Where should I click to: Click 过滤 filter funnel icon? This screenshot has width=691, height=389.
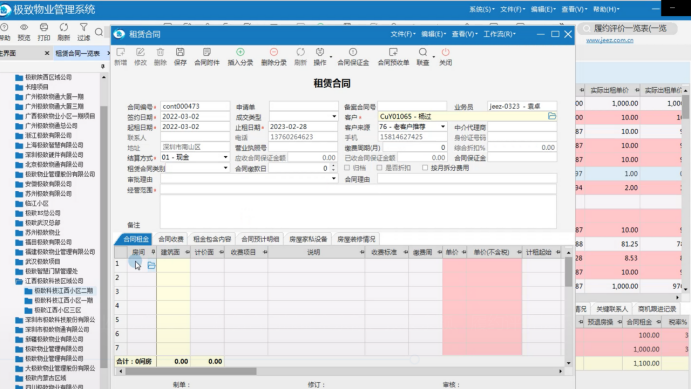coord(84,27)
